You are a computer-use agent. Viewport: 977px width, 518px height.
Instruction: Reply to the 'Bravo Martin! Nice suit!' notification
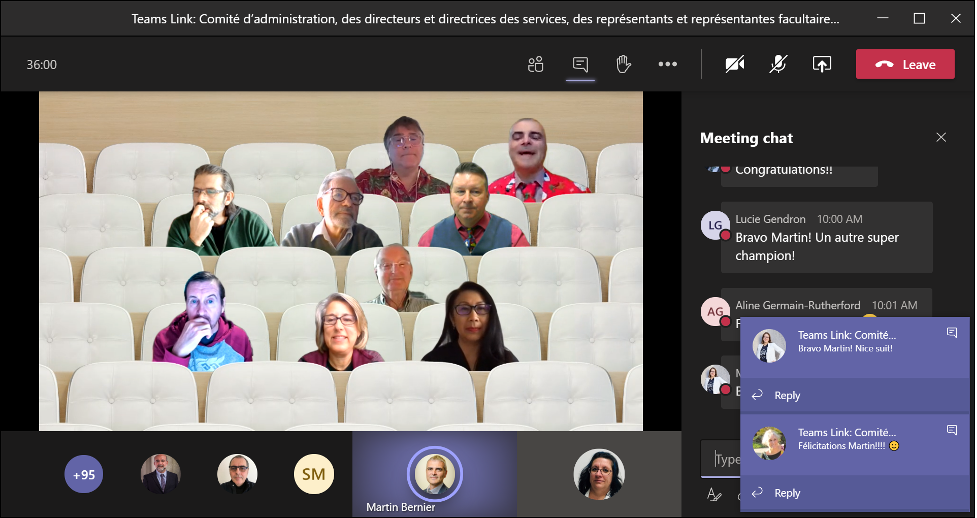(777, 395)
